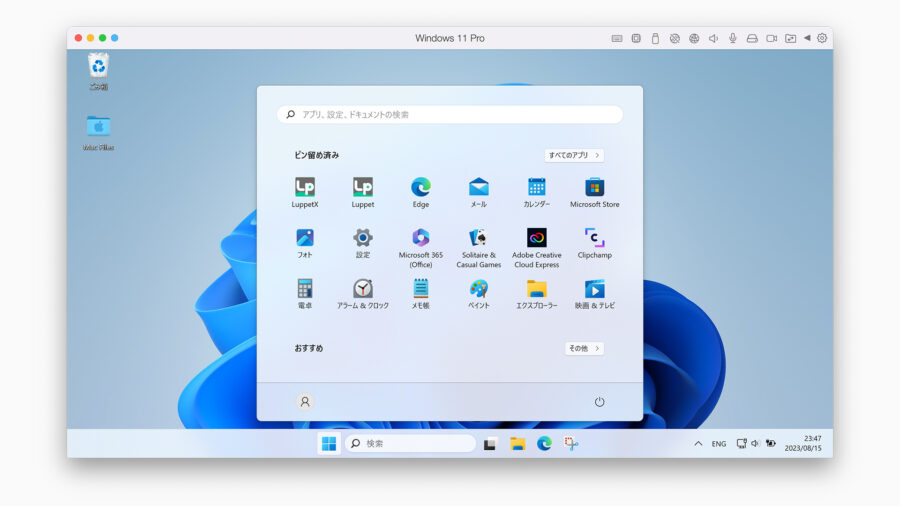Click the Parallels network globe icon

(694, 38)
